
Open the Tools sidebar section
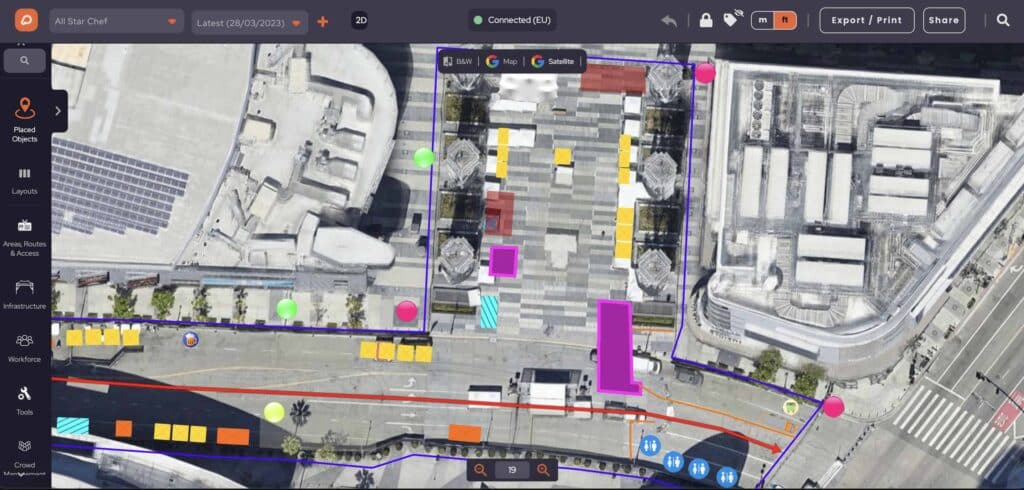[25, 399]
